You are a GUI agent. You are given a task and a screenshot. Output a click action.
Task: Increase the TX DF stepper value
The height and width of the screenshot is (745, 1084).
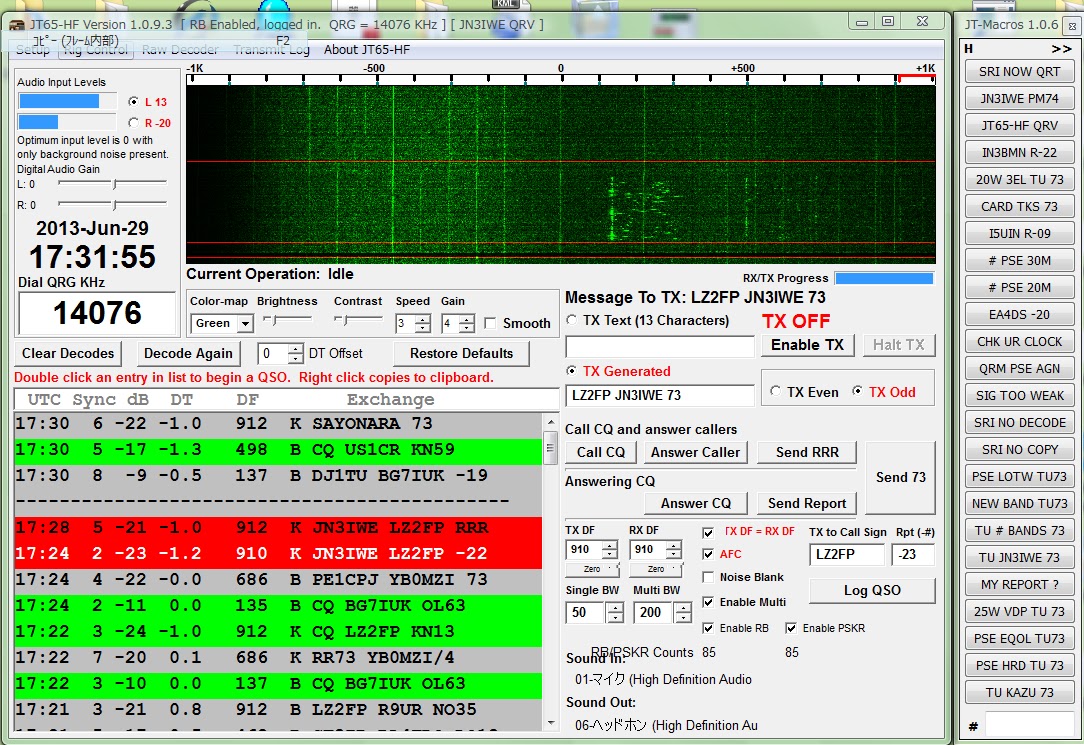pos(610,545)
